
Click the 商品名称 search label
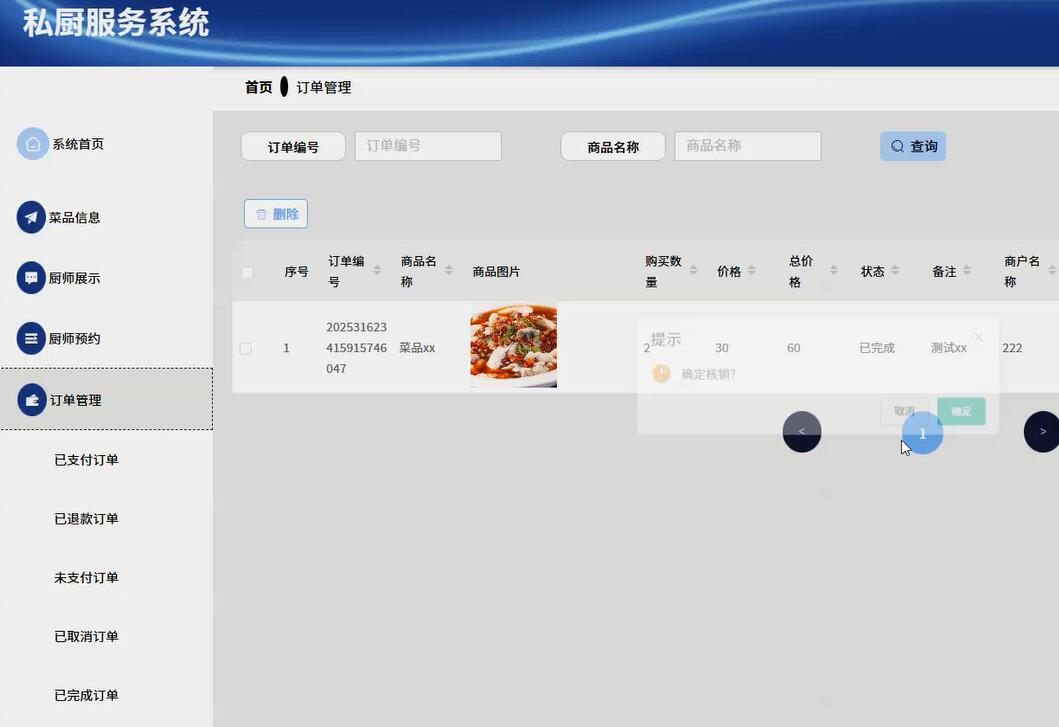(x=613, y=147)
